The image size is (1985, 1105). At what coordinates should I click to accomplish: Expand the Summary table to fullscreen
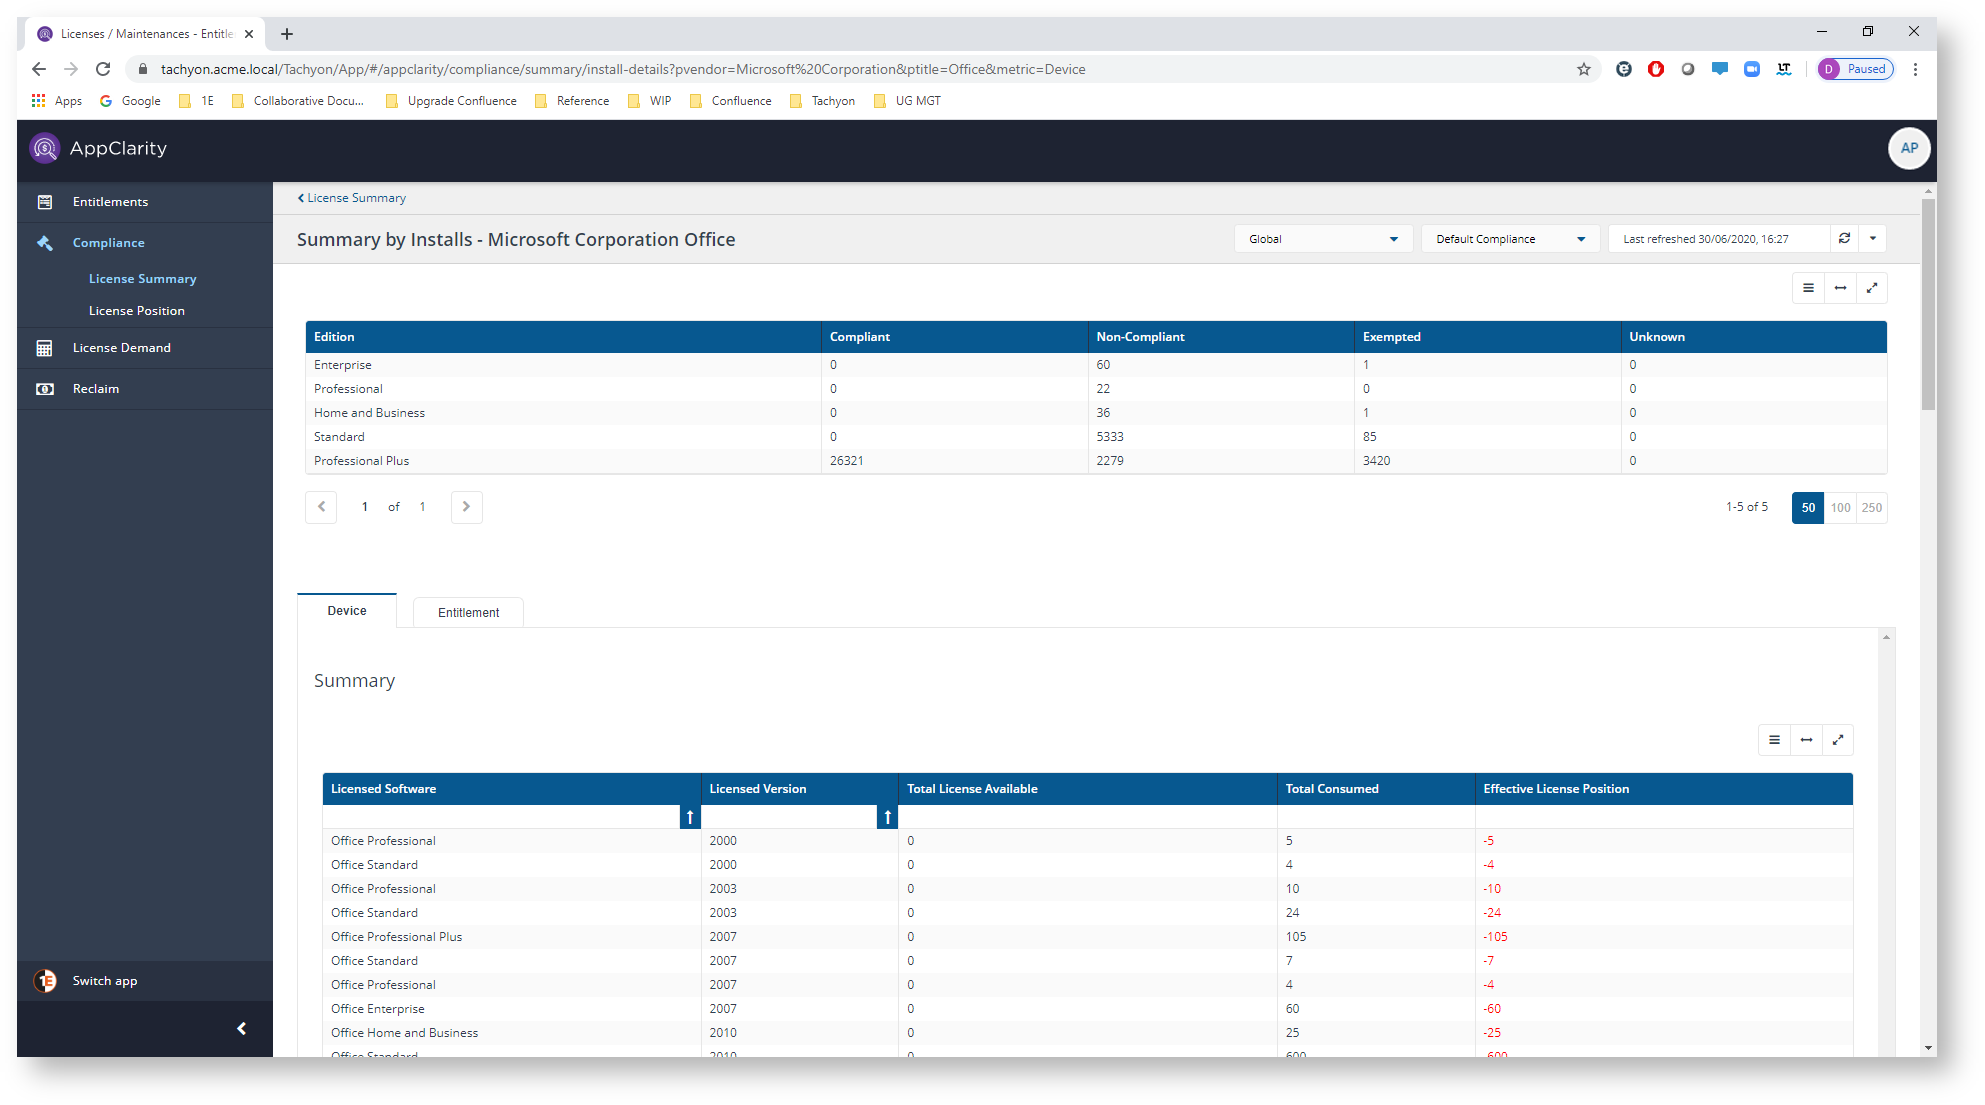tap(1838, 740)
